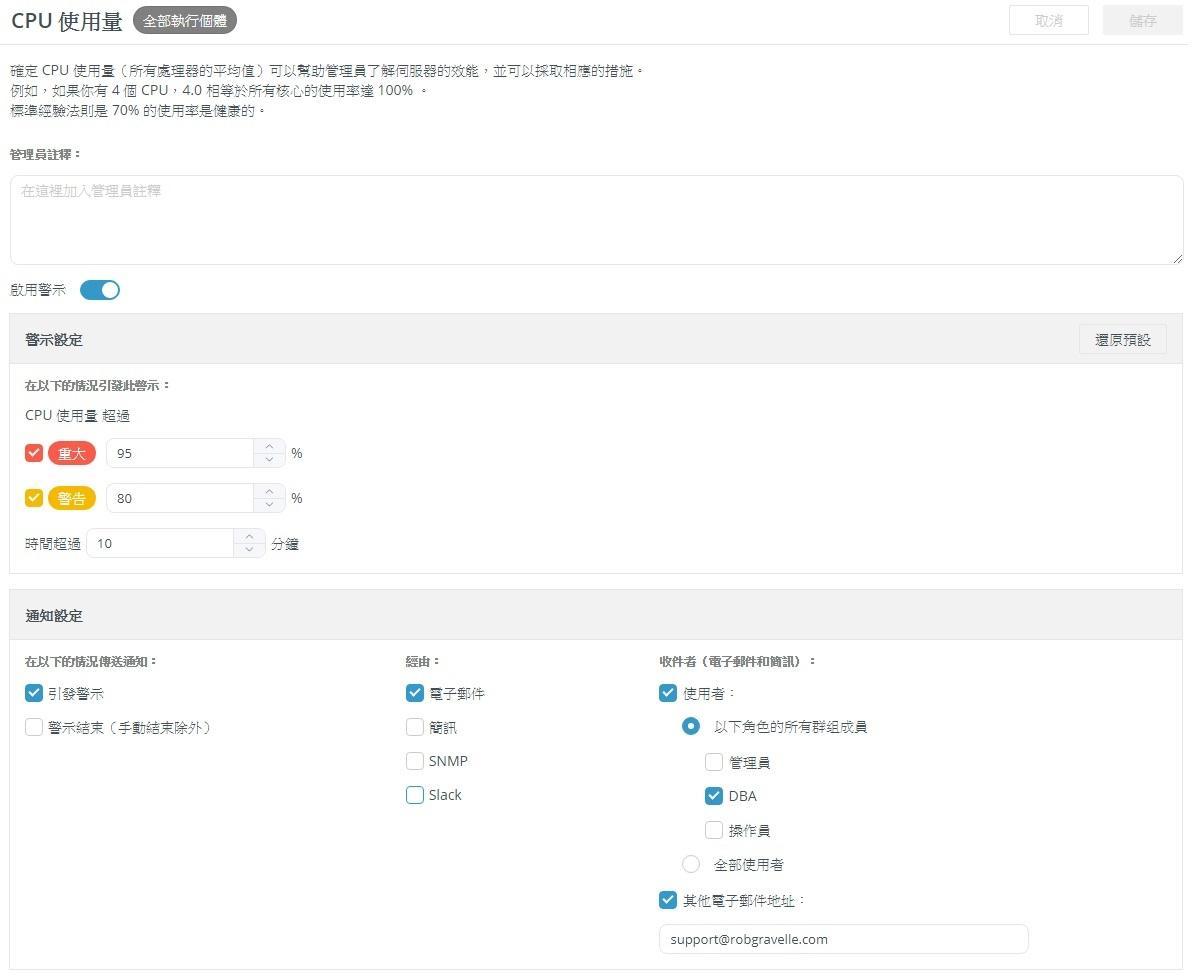Click the 還原預設 button
Screen dimensions: 1192x976
pyautogui.click(x=1122, y=340)
